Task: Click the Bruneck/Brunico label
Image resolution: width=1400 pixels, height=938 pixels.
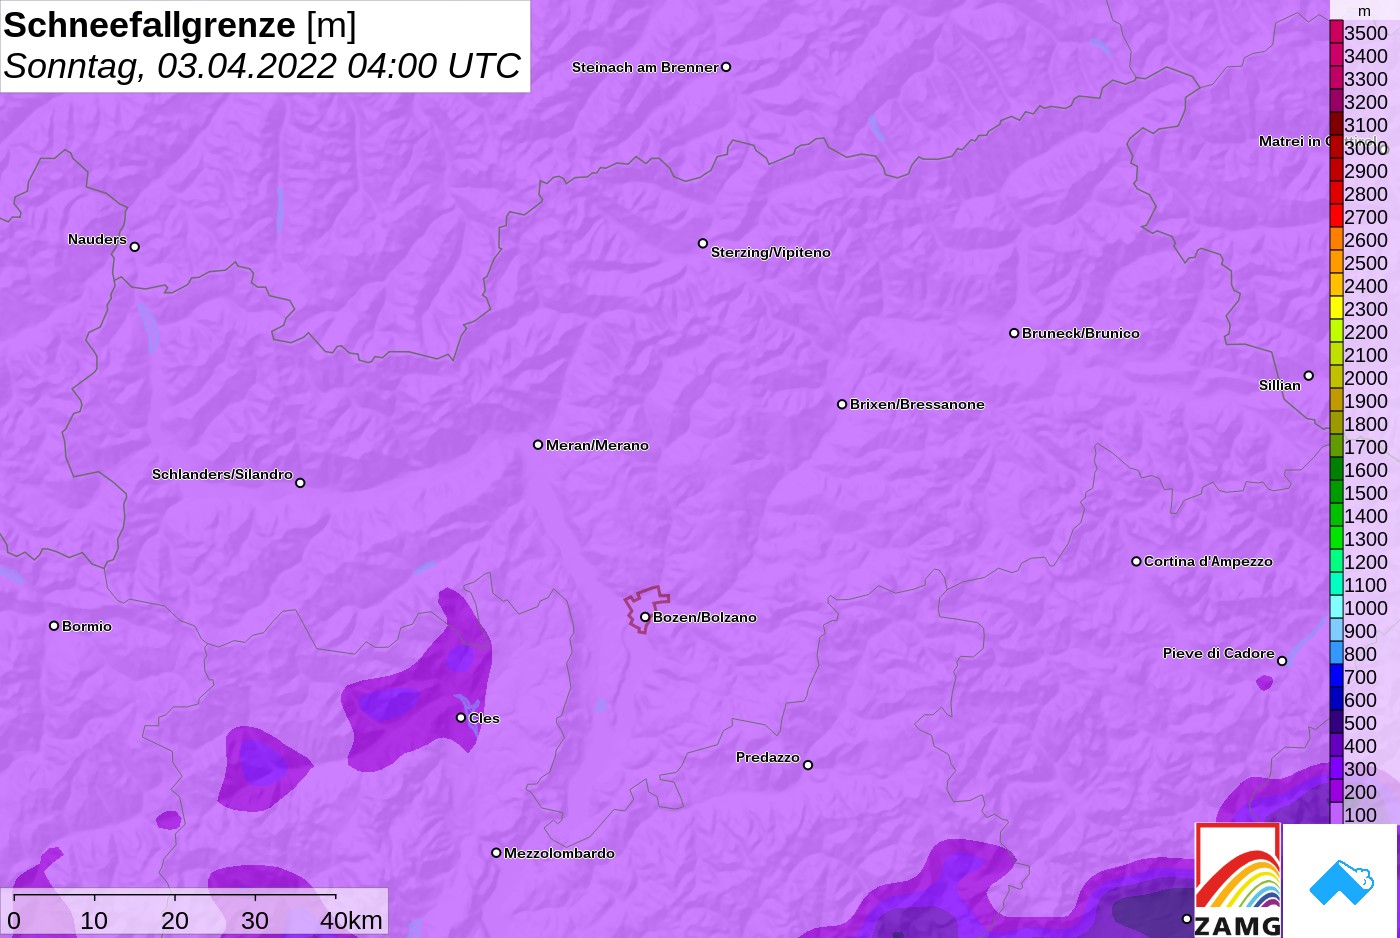Action: (x=1081, y=333)
